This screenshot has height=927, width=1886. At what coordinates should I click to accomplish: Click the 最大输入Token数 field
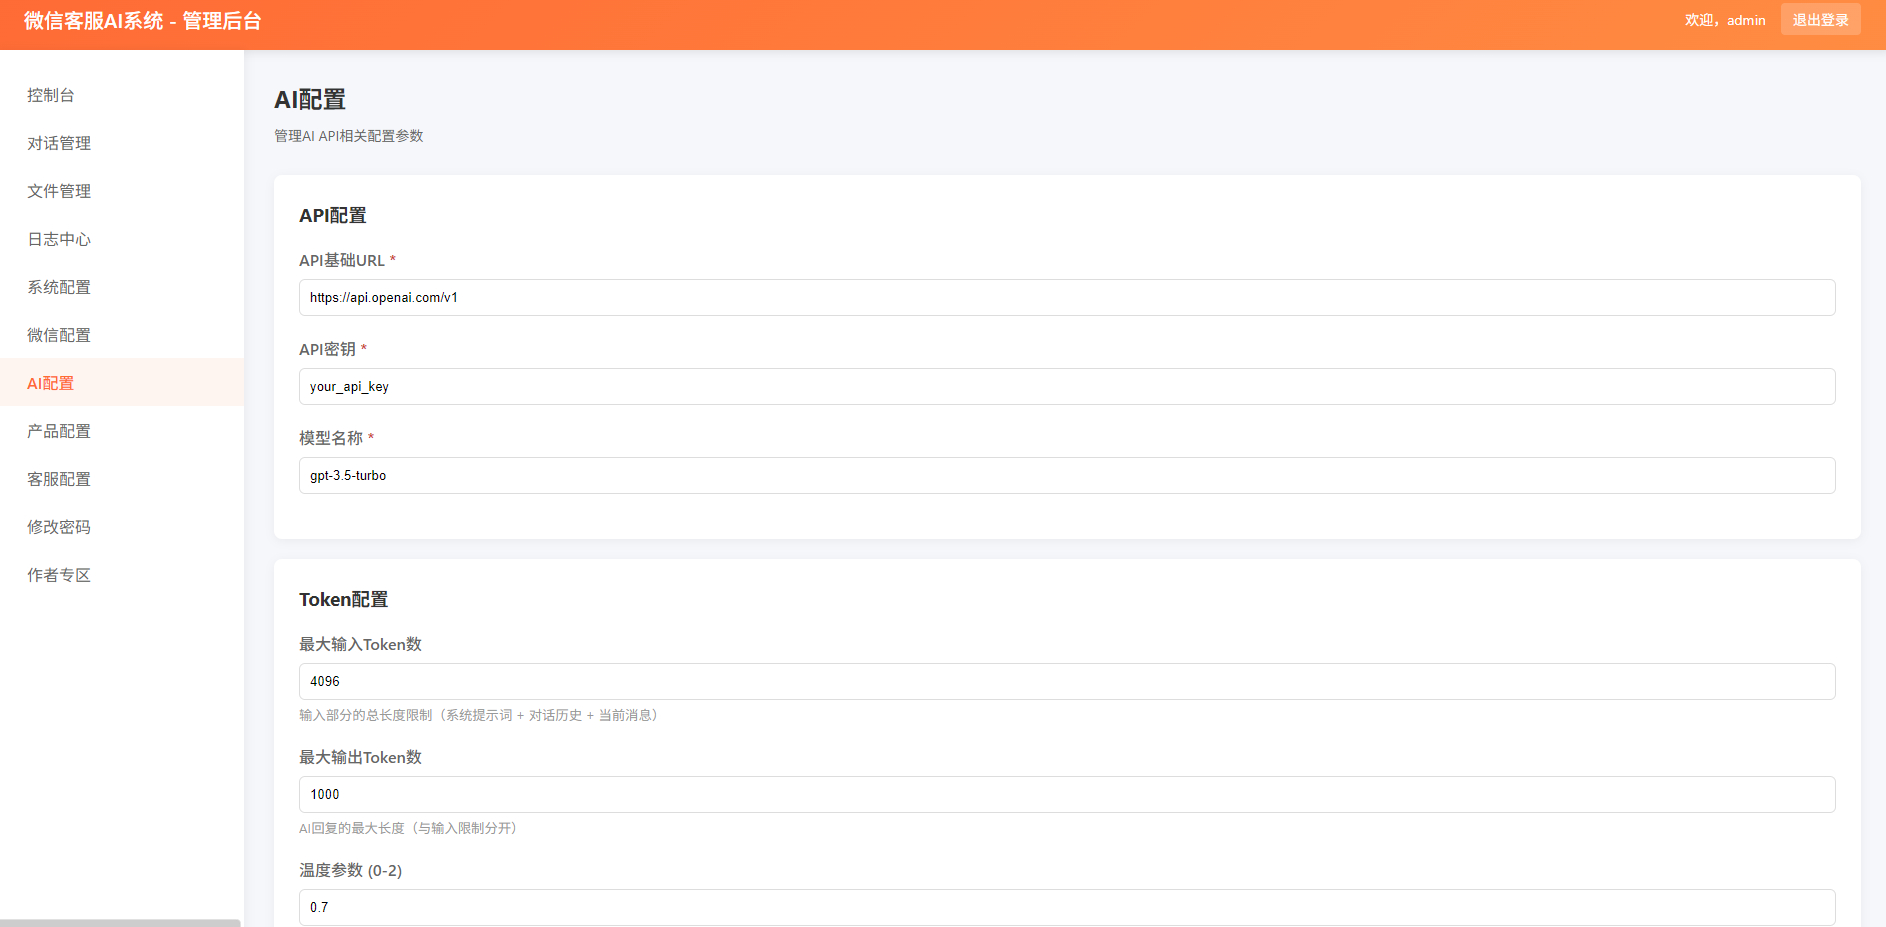pyautogui.click(x=1066, y=682)
